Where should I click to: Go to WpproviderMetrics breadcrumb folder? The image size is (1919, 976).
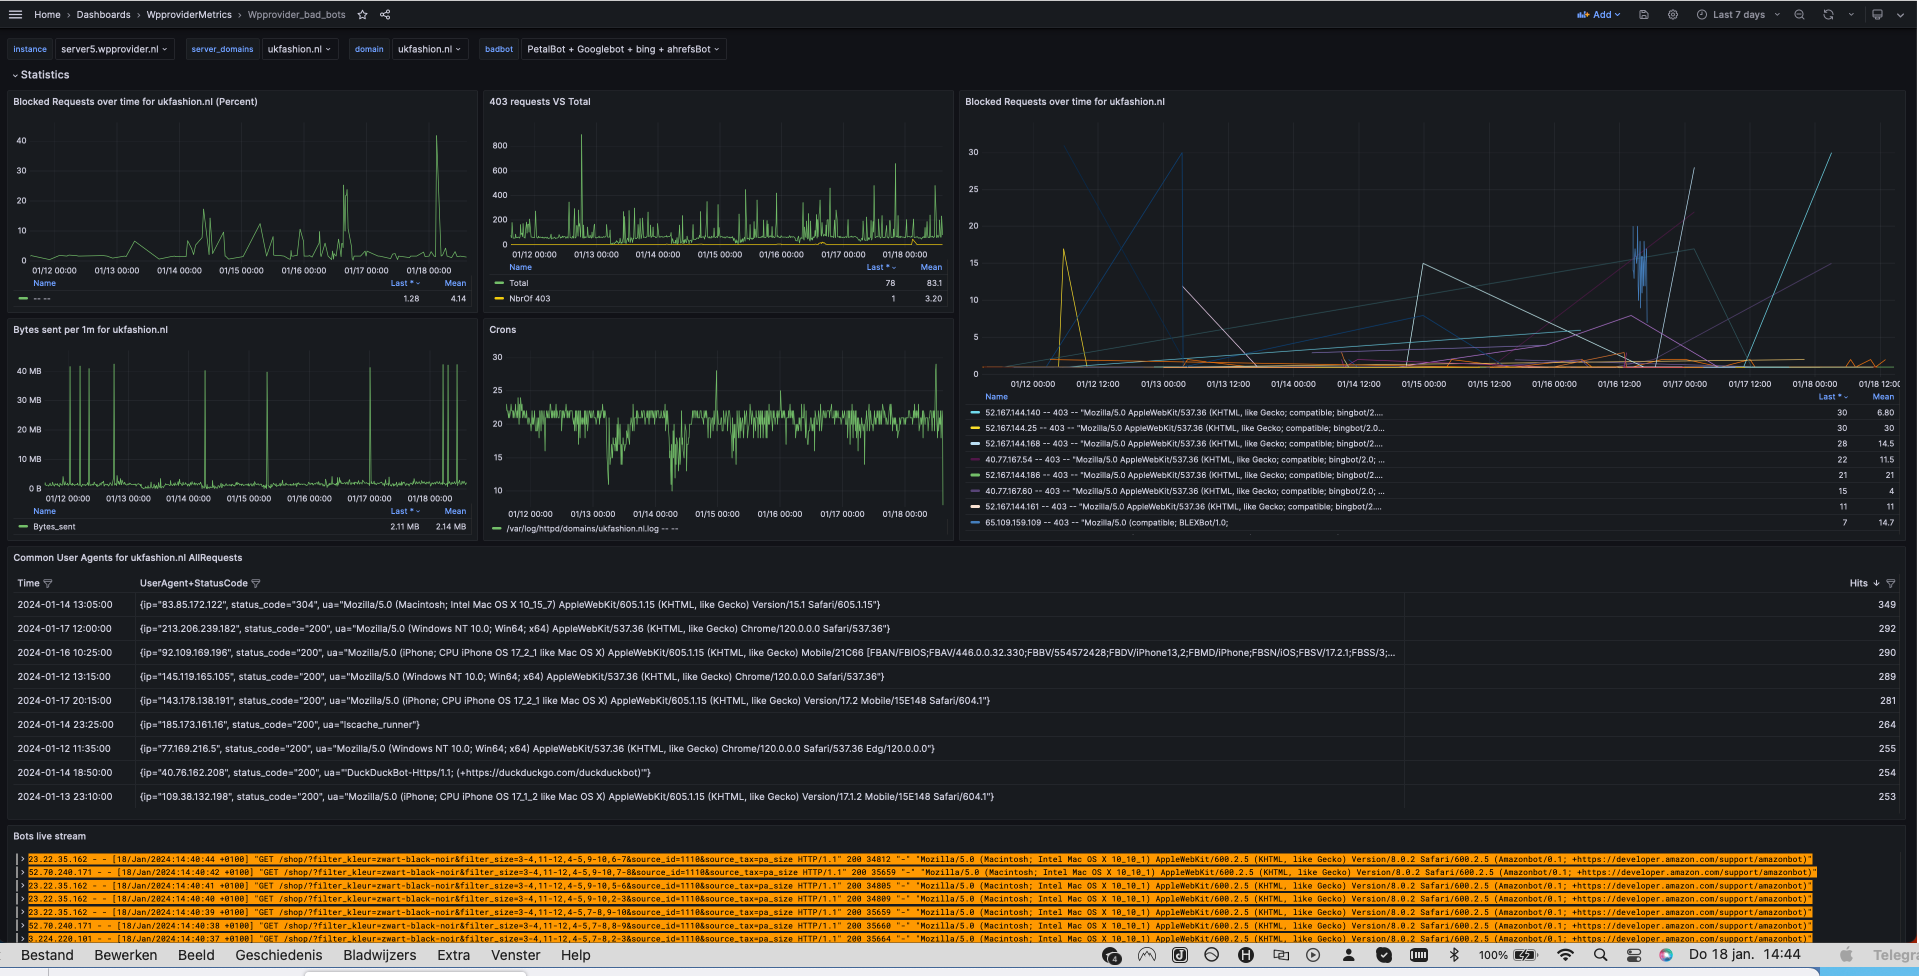(189, 15)
